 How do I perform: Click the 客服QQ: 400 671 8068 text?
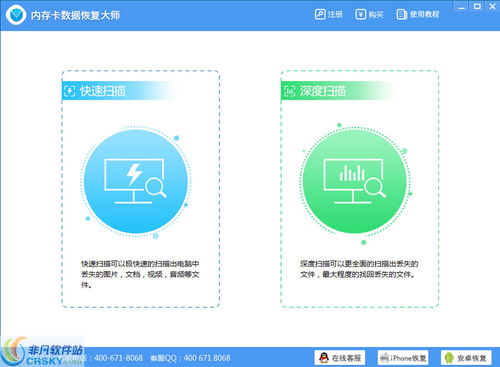pos(190,358)
